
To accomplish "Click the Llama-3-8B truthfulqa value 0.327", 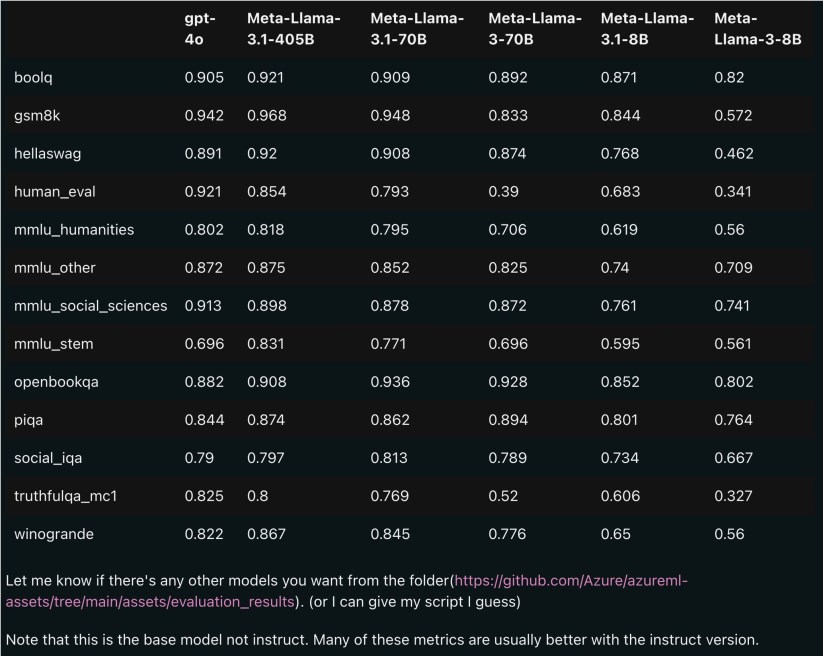I will click(733, 496).
